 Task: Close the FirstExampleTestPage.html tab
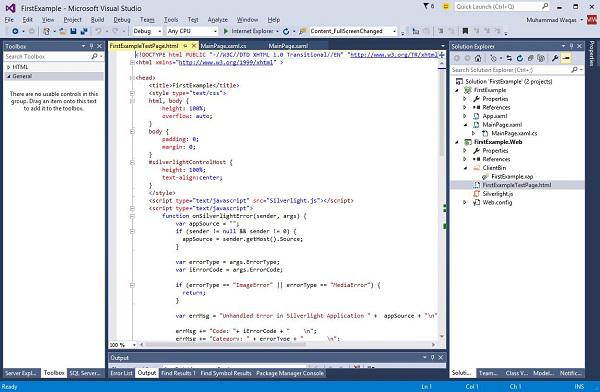[194, 46]
